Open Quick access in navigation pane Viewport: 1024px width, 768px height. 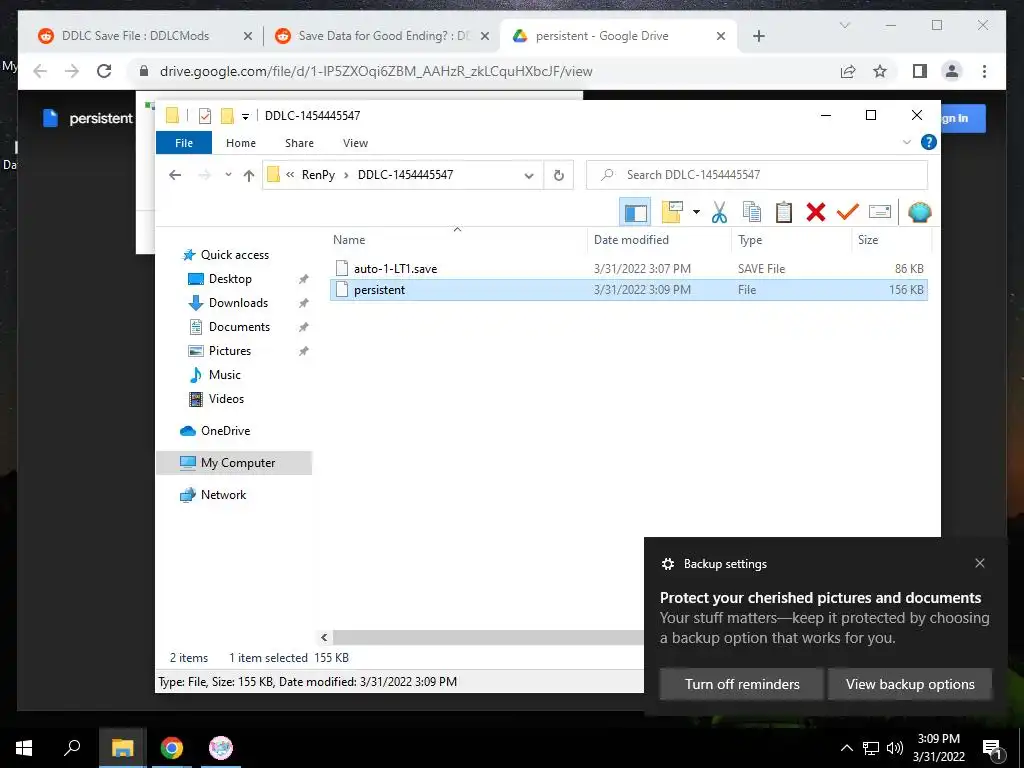click(234, 255)
